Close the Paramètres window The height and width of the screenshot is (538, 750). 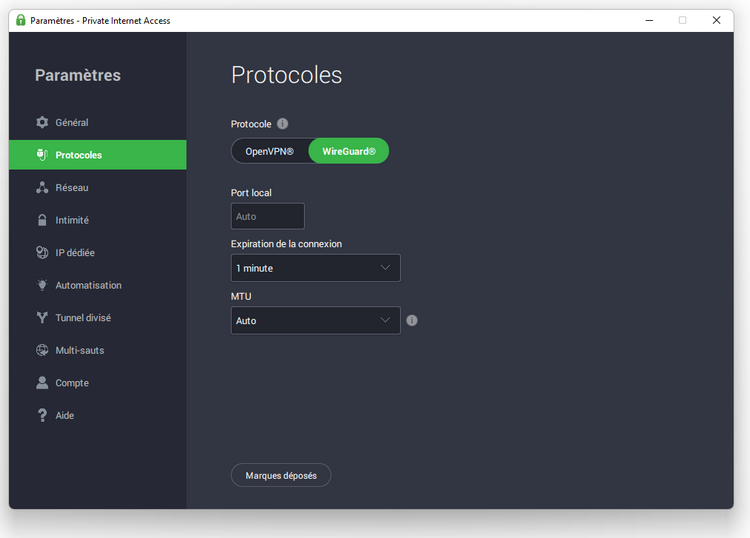click(x=716, y=20)
